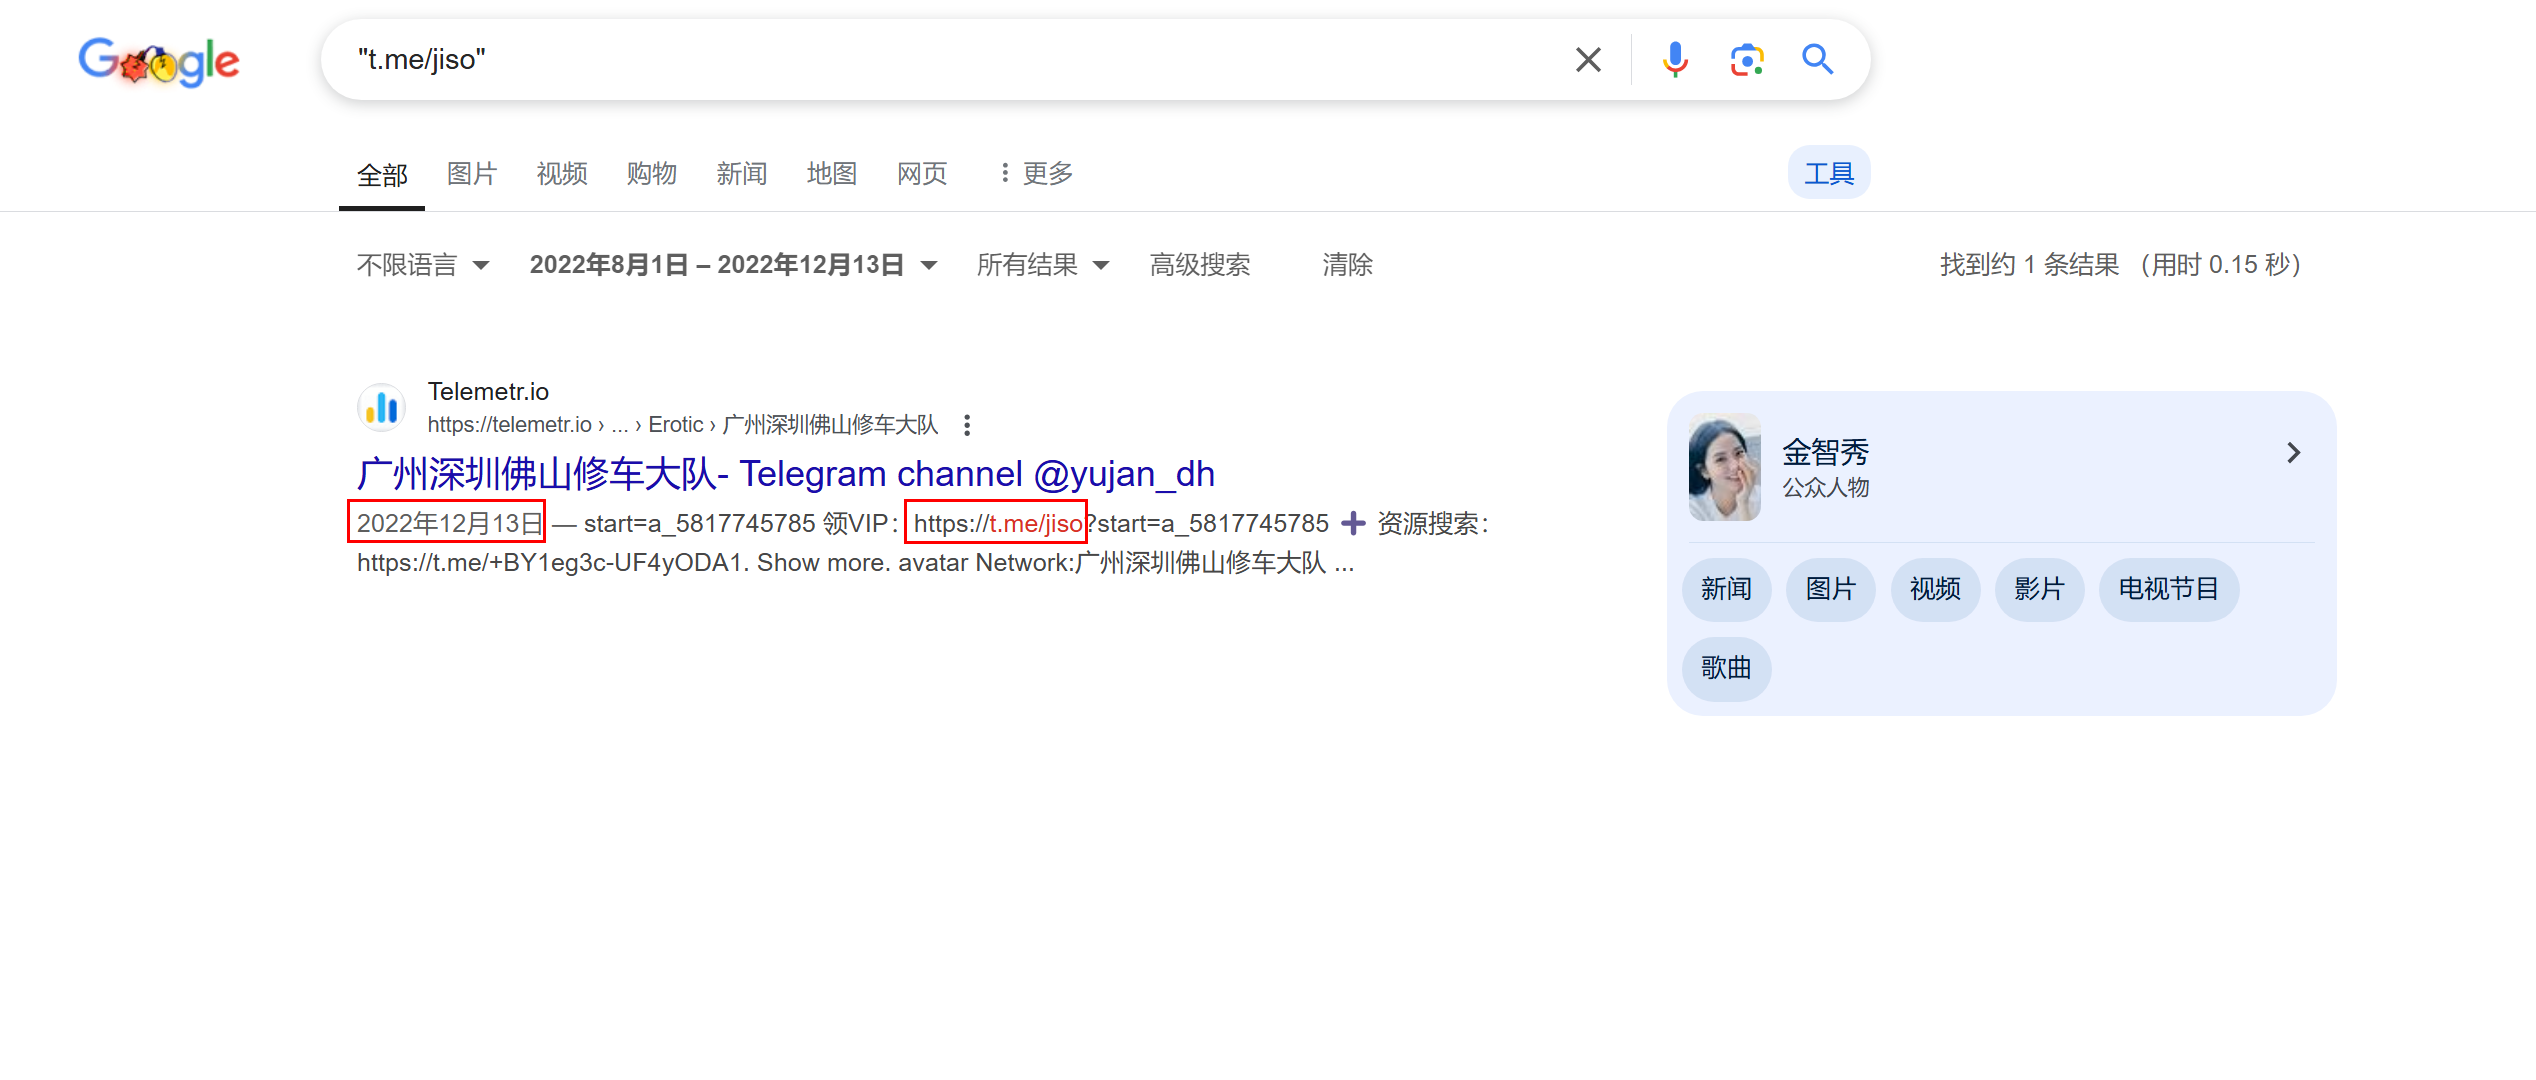Screen dimensions: 2536x1080
Task: Open Google Lens image search
Action: (1746, 60)
